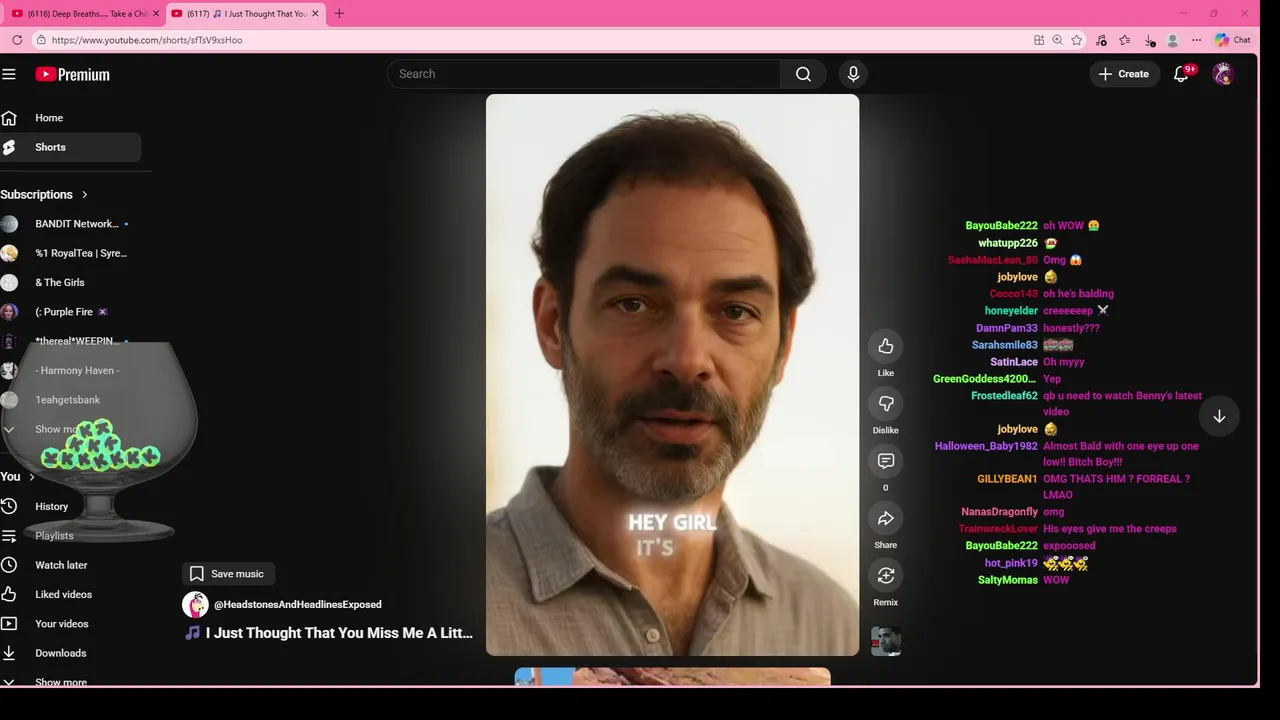This screenshot has height=720, width=1280.
Task: Click the uploader's channel avatar
Action: click(x=195, y=604)
